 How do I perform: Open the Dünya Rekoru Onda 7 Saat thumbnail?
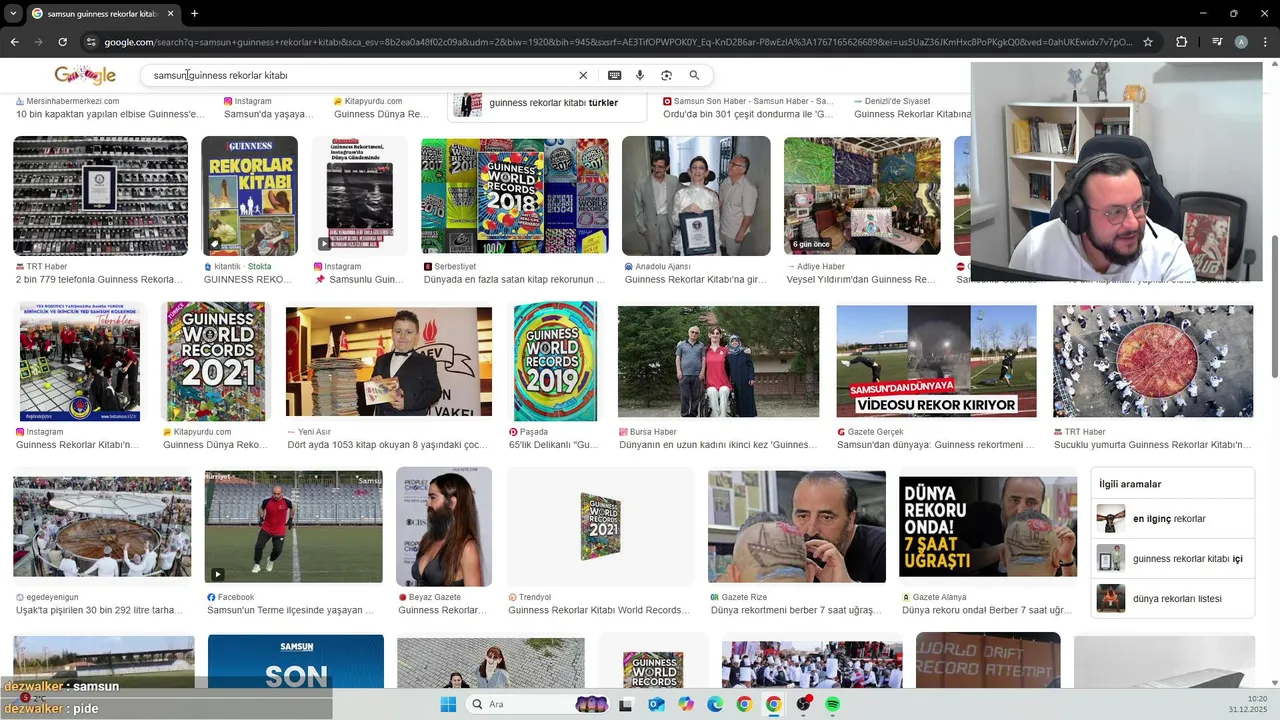(988, 526)
